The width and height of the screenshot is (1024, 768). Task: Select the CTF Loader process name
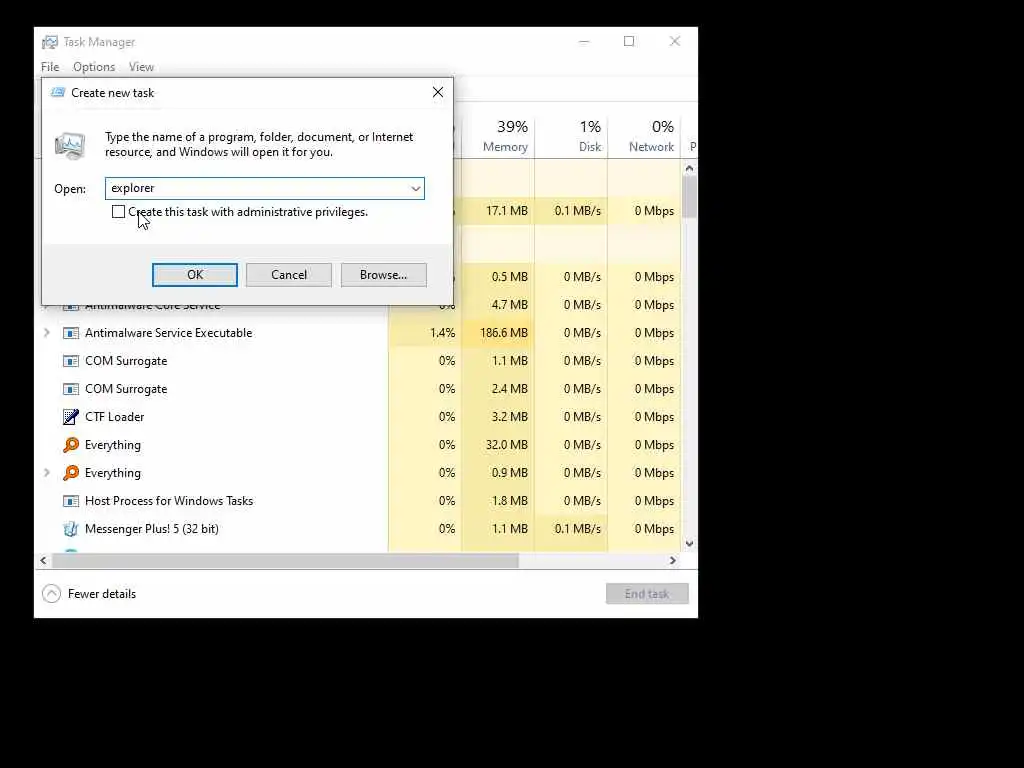coord(114,417)
